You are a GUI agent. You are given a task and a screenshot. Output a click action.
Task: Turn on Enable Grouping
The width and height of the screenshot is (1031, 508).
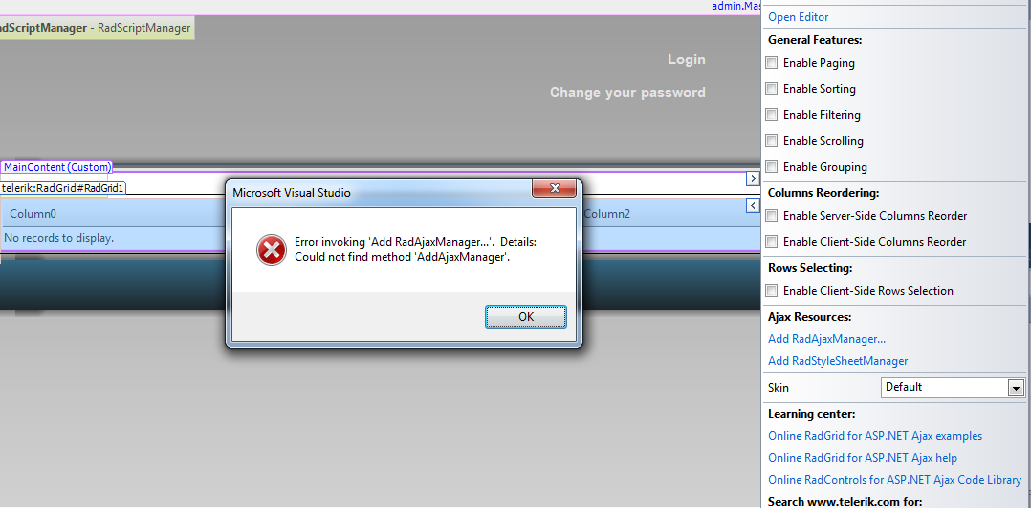pyautogui.click(x=772, y=167)
